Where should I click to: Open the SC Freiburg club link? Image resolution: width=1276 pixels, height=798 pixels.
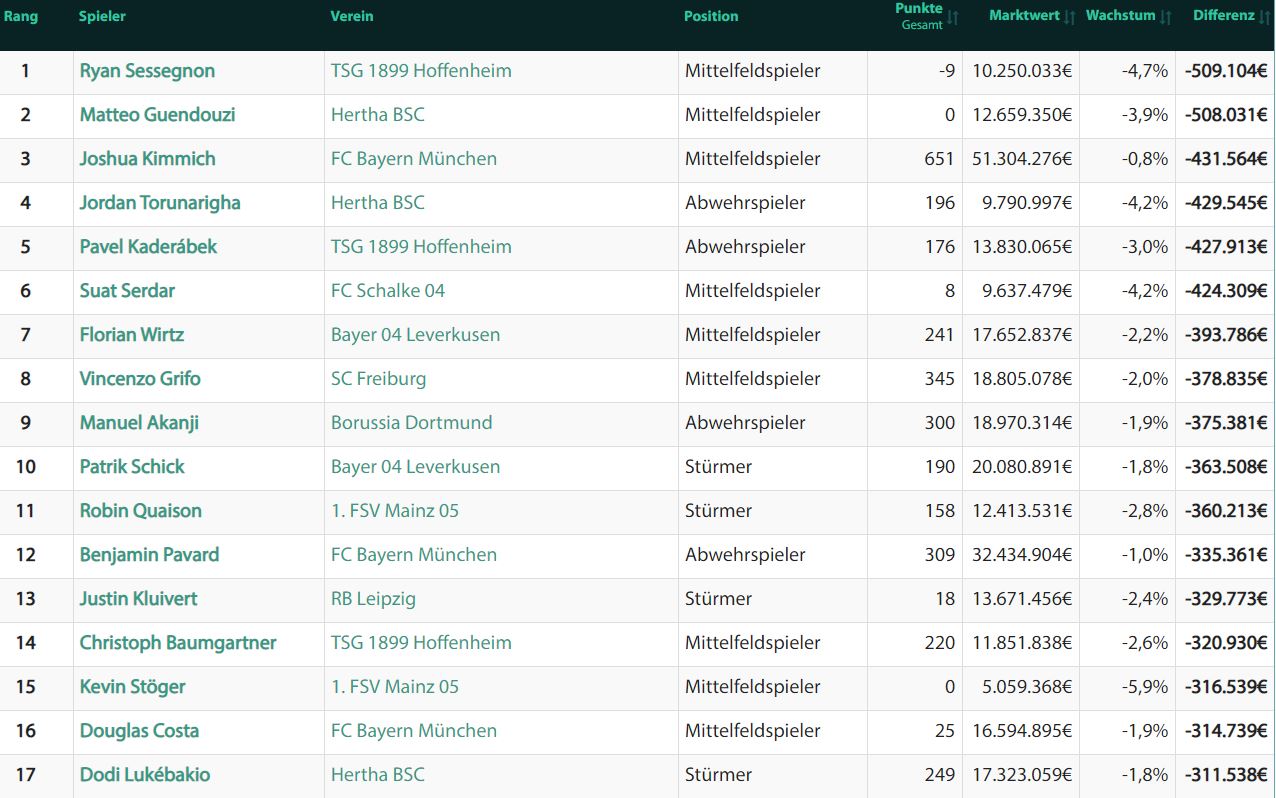[x=378, y=379]
